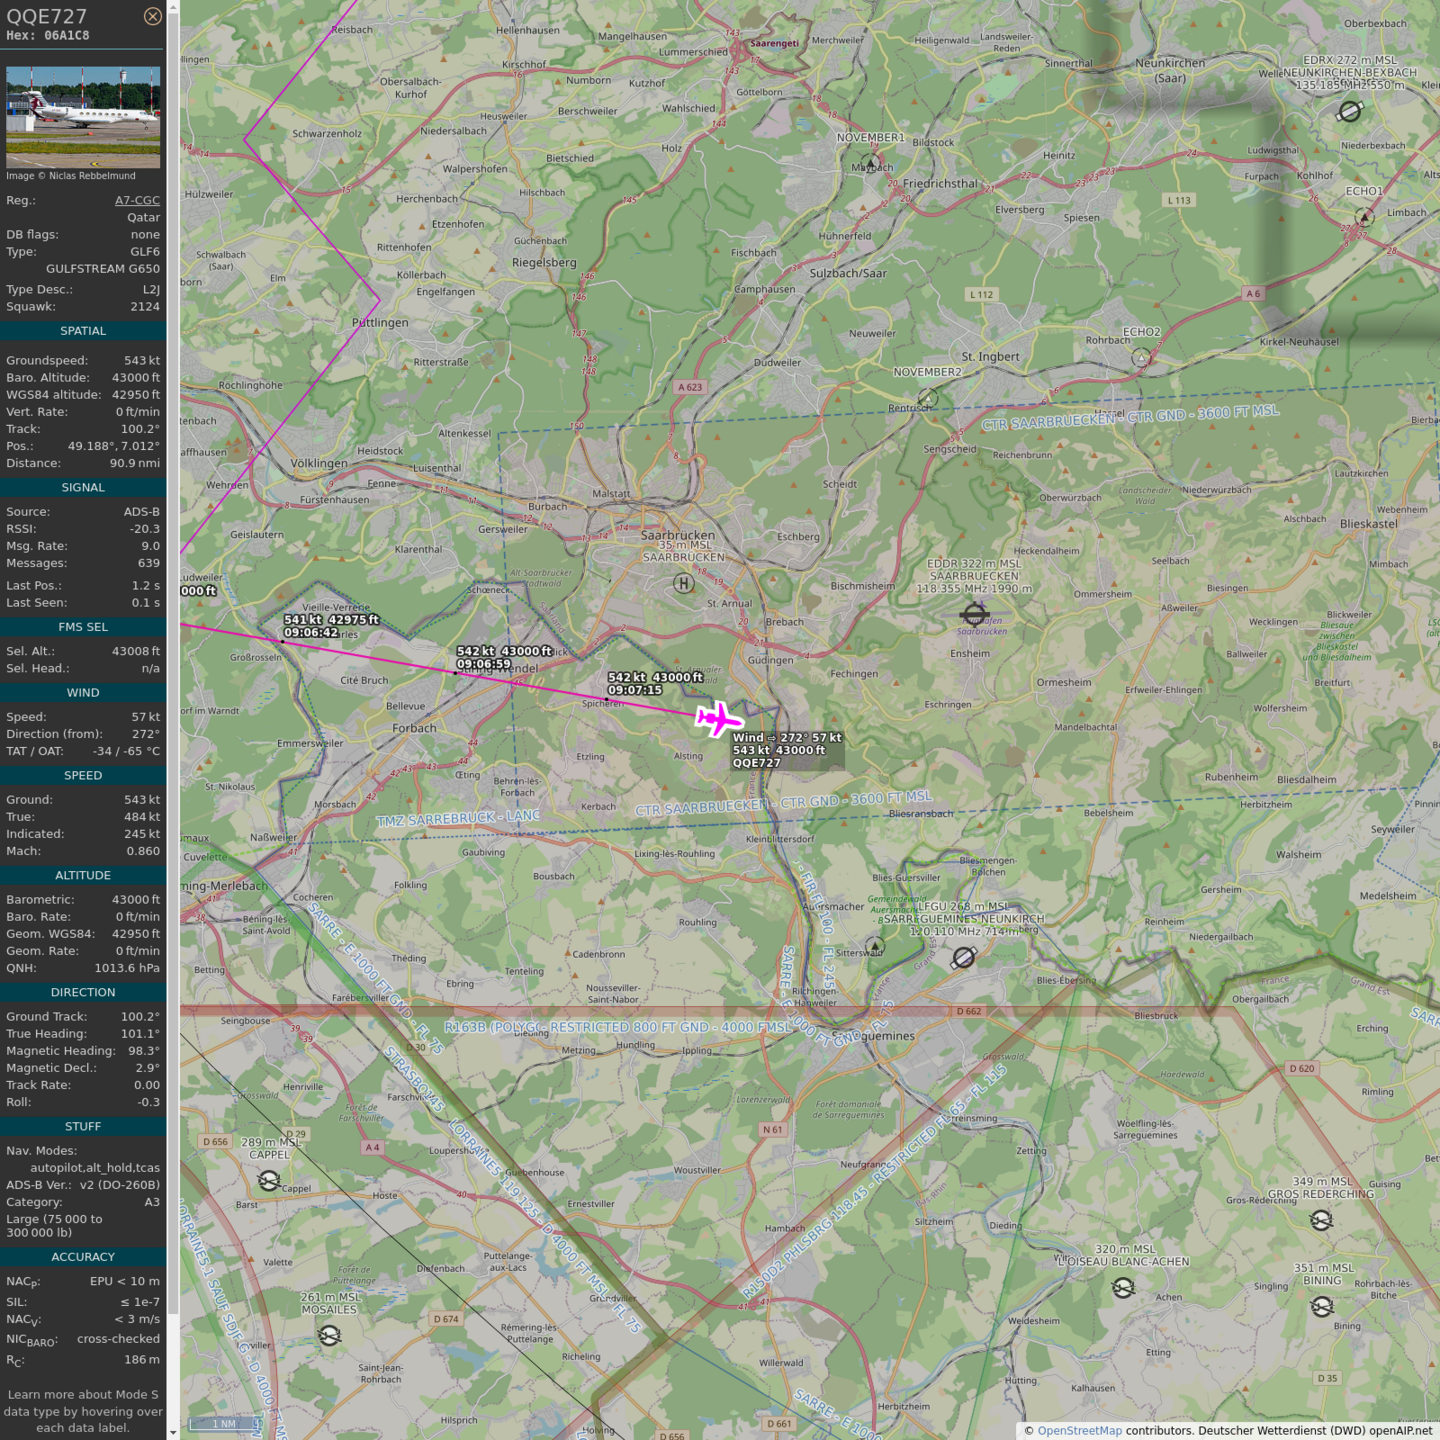Click the LFGU Sarreguemines-Neunkirch airfield icon

click(963, 958)
